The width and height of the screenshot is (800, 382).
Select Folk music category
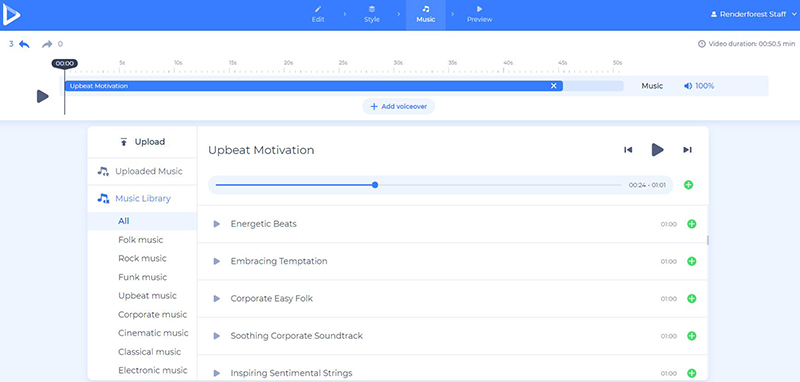(141, 240)
